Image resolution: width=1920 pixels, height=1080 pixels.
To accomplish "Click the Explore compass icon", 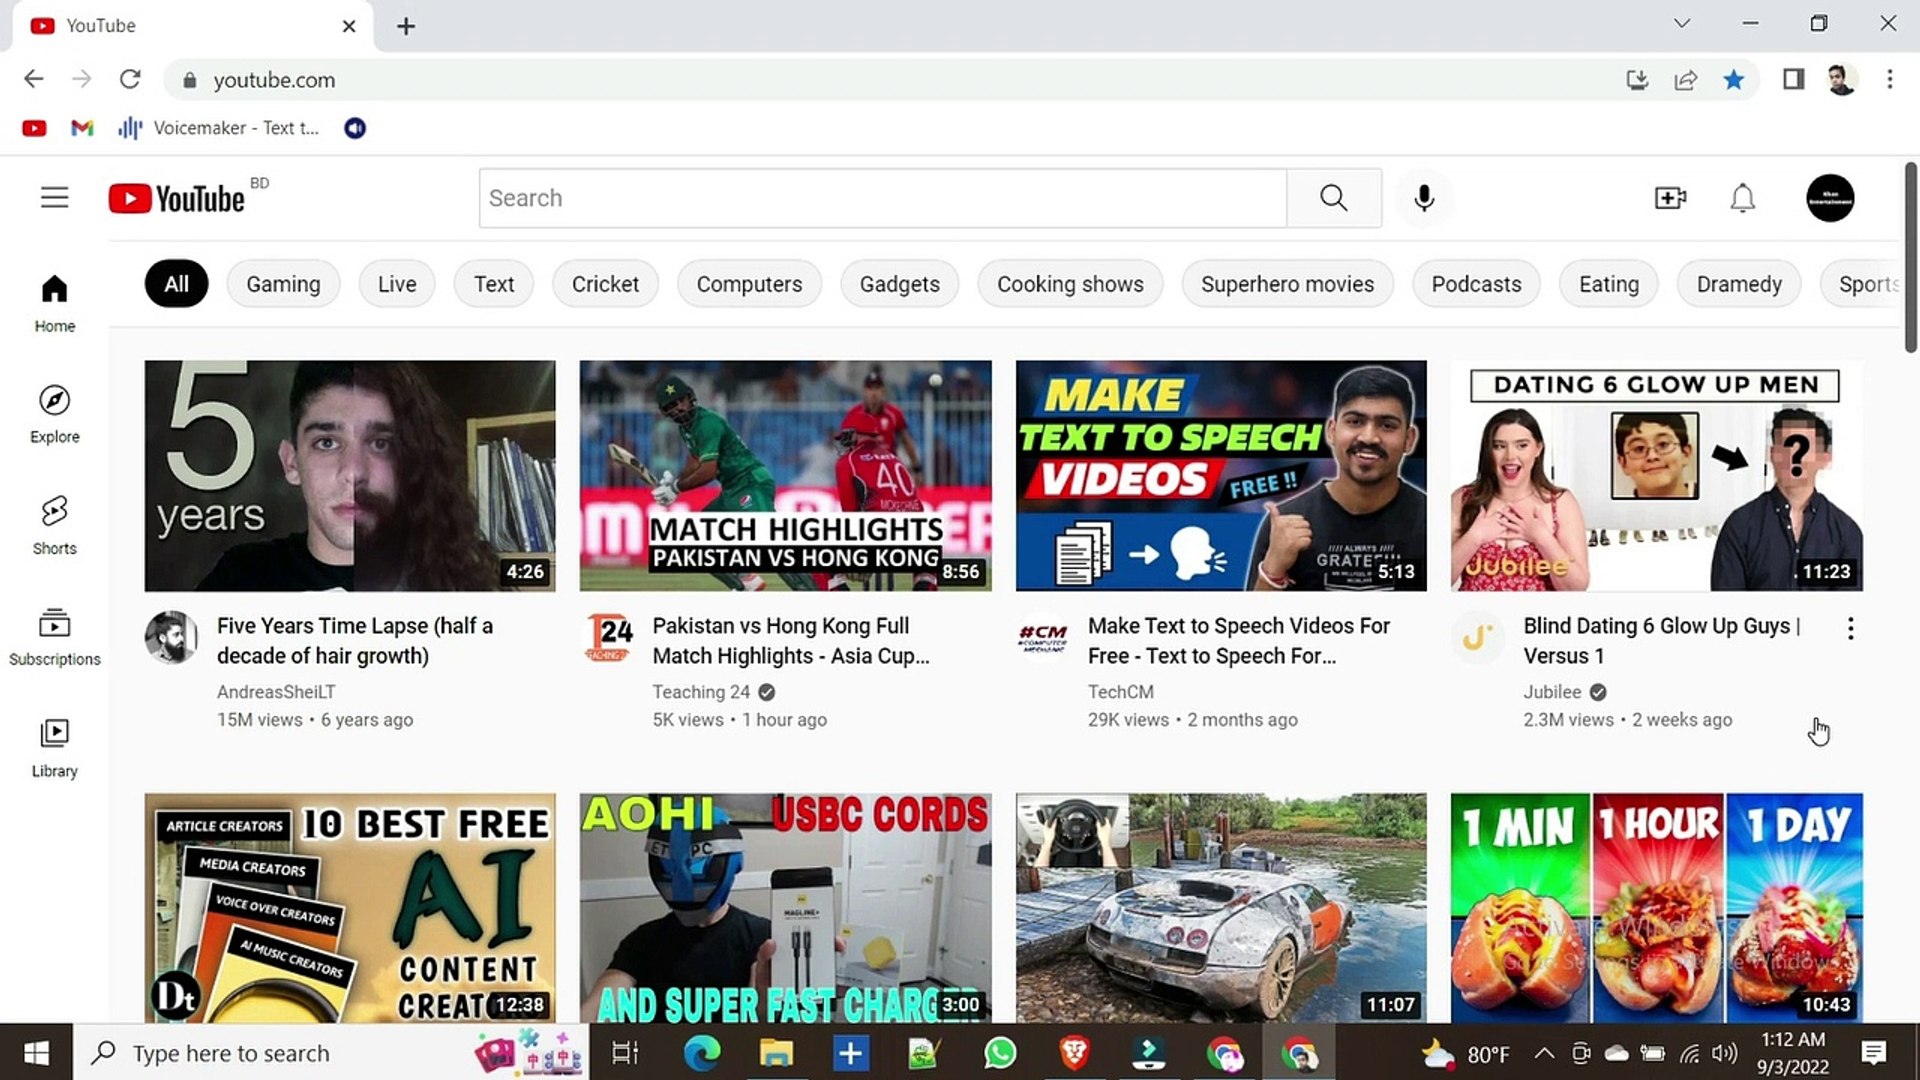I will coord(54,402).
